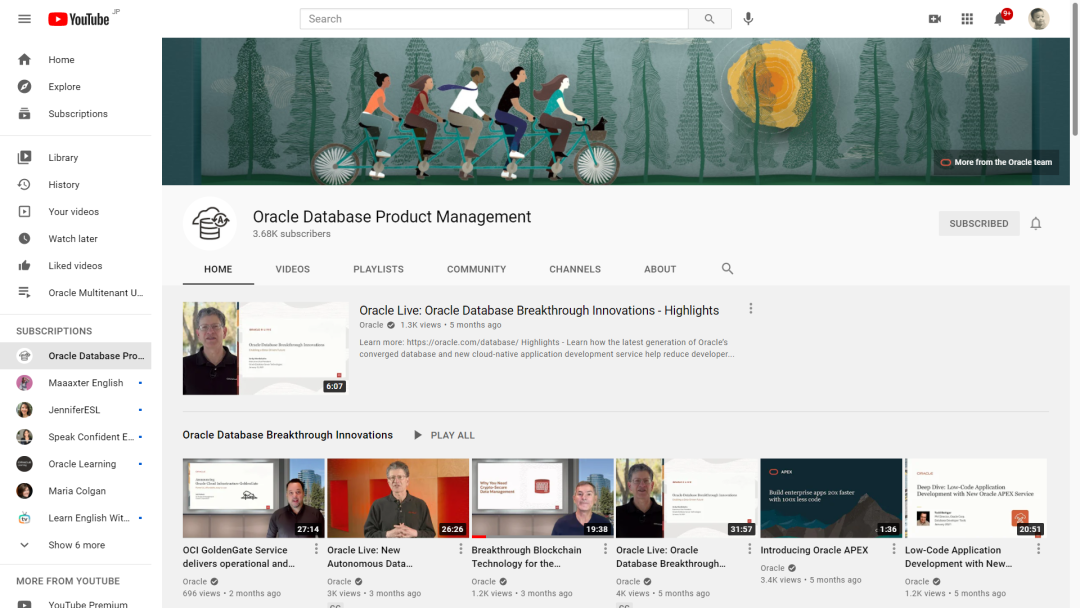Play Oracle Live 26:26 thumbnail
Screen dimensions: 1080x608
[x=398, y=498]
